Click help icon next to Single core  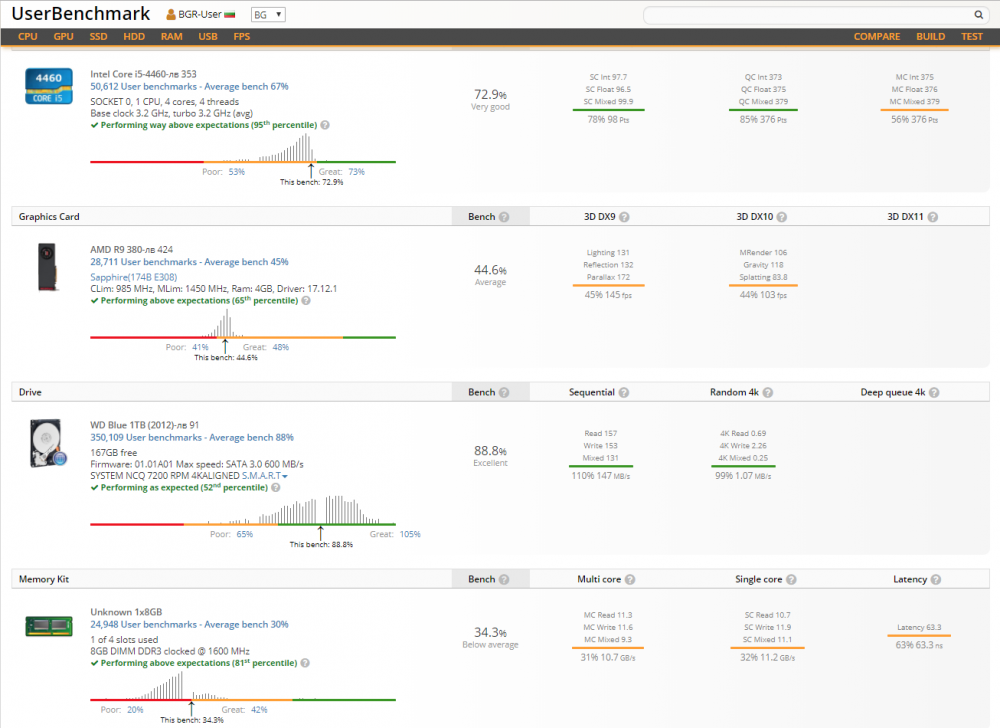point(791,579)
